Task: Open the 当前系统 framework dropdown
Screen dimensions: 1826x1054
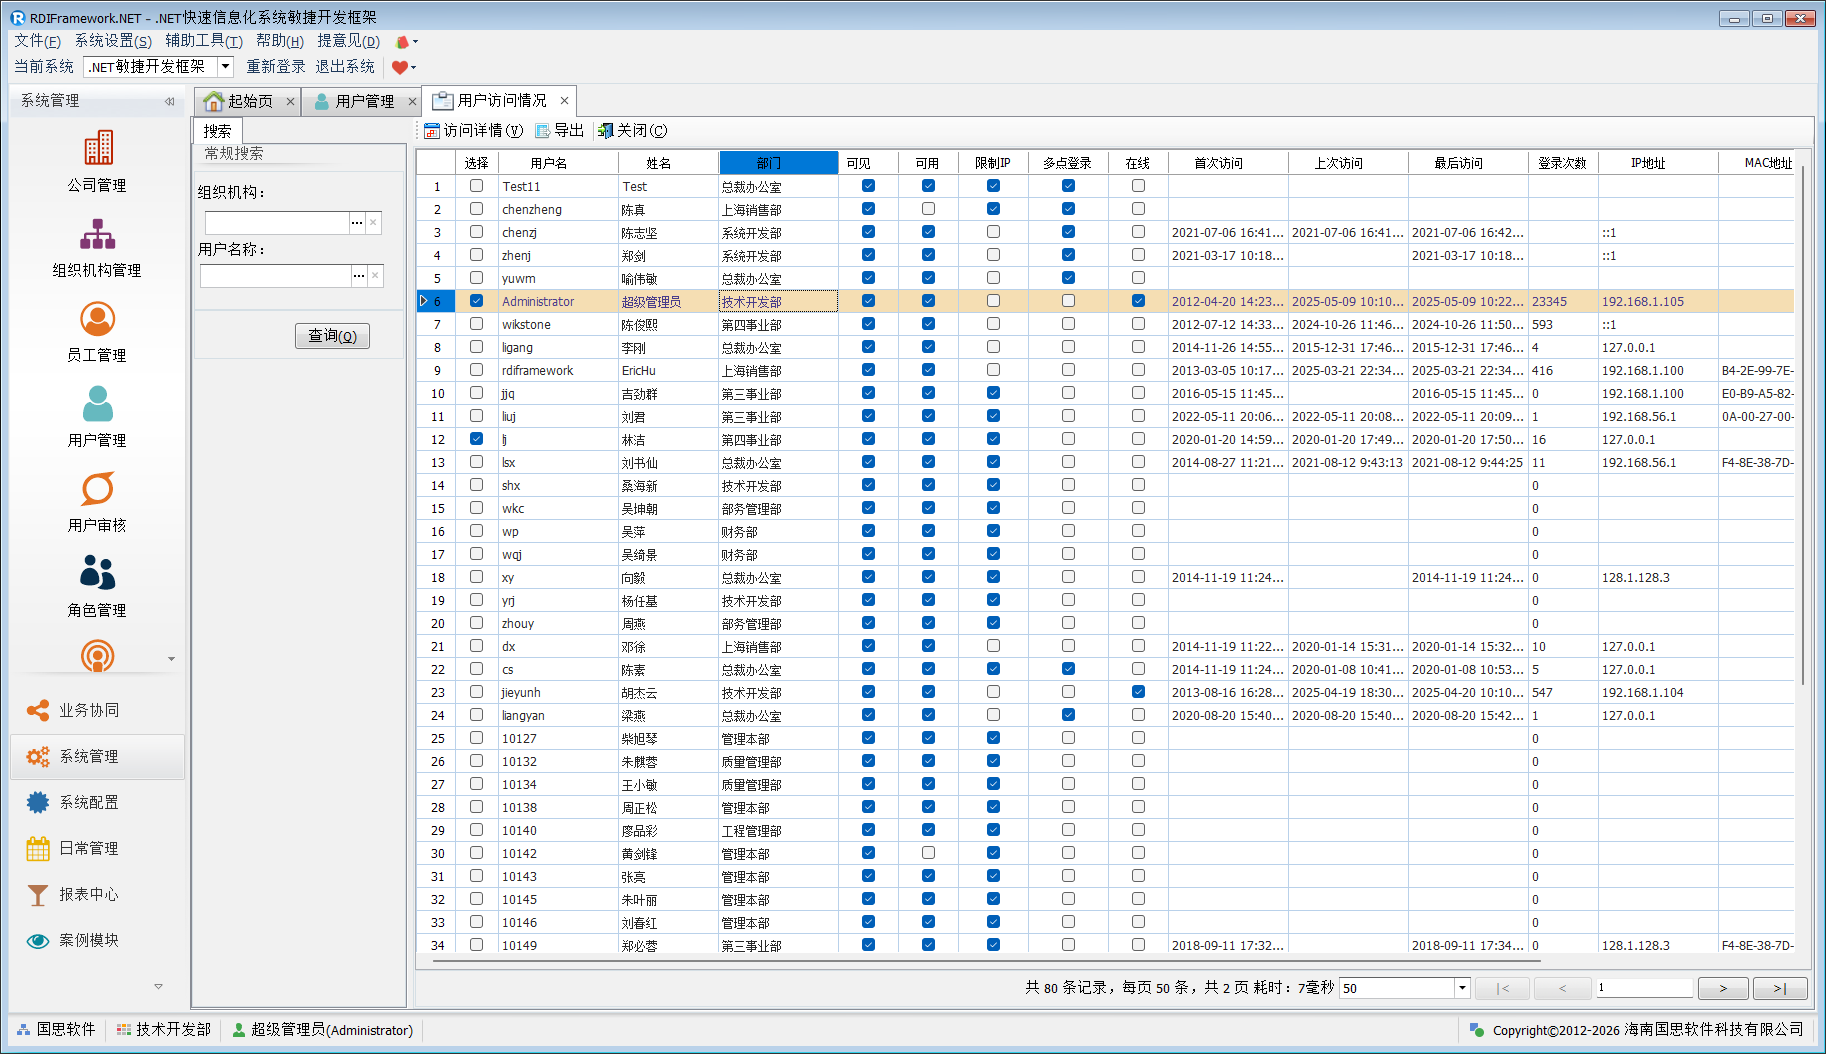Action: tap(226, 67)
